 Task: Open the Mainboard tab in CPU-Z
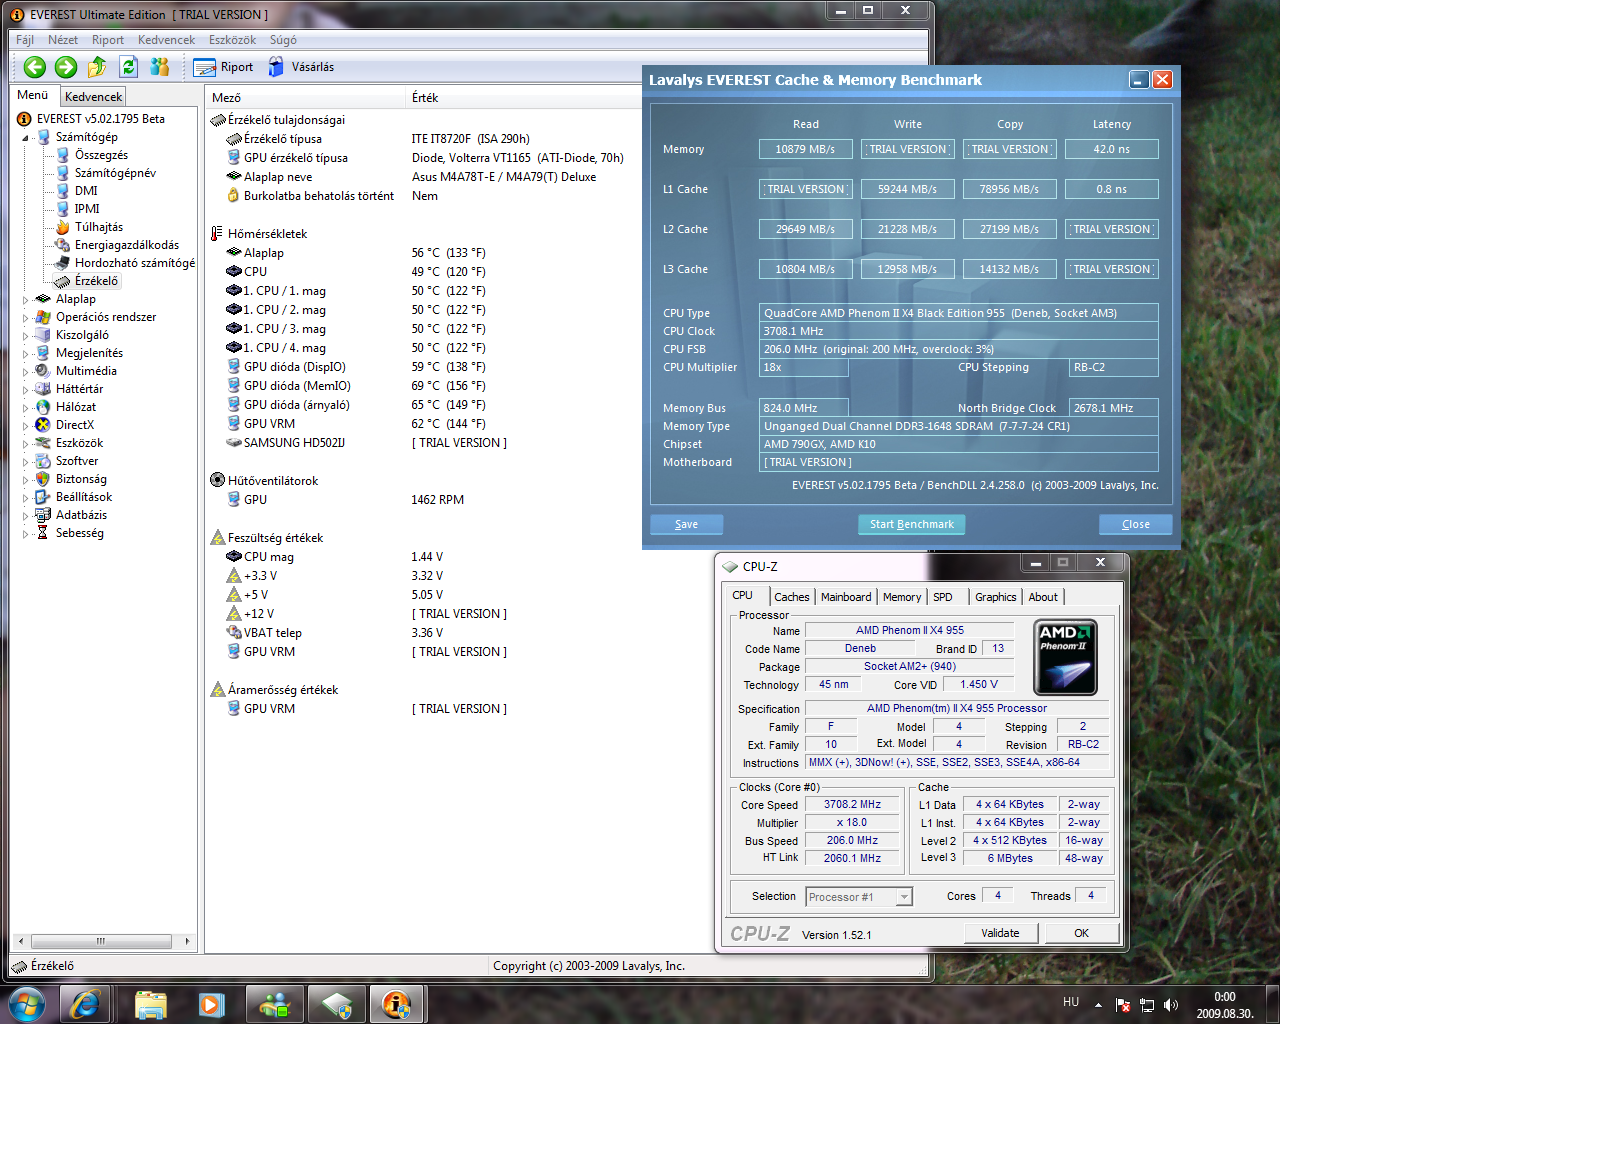[x=846, y=597]
